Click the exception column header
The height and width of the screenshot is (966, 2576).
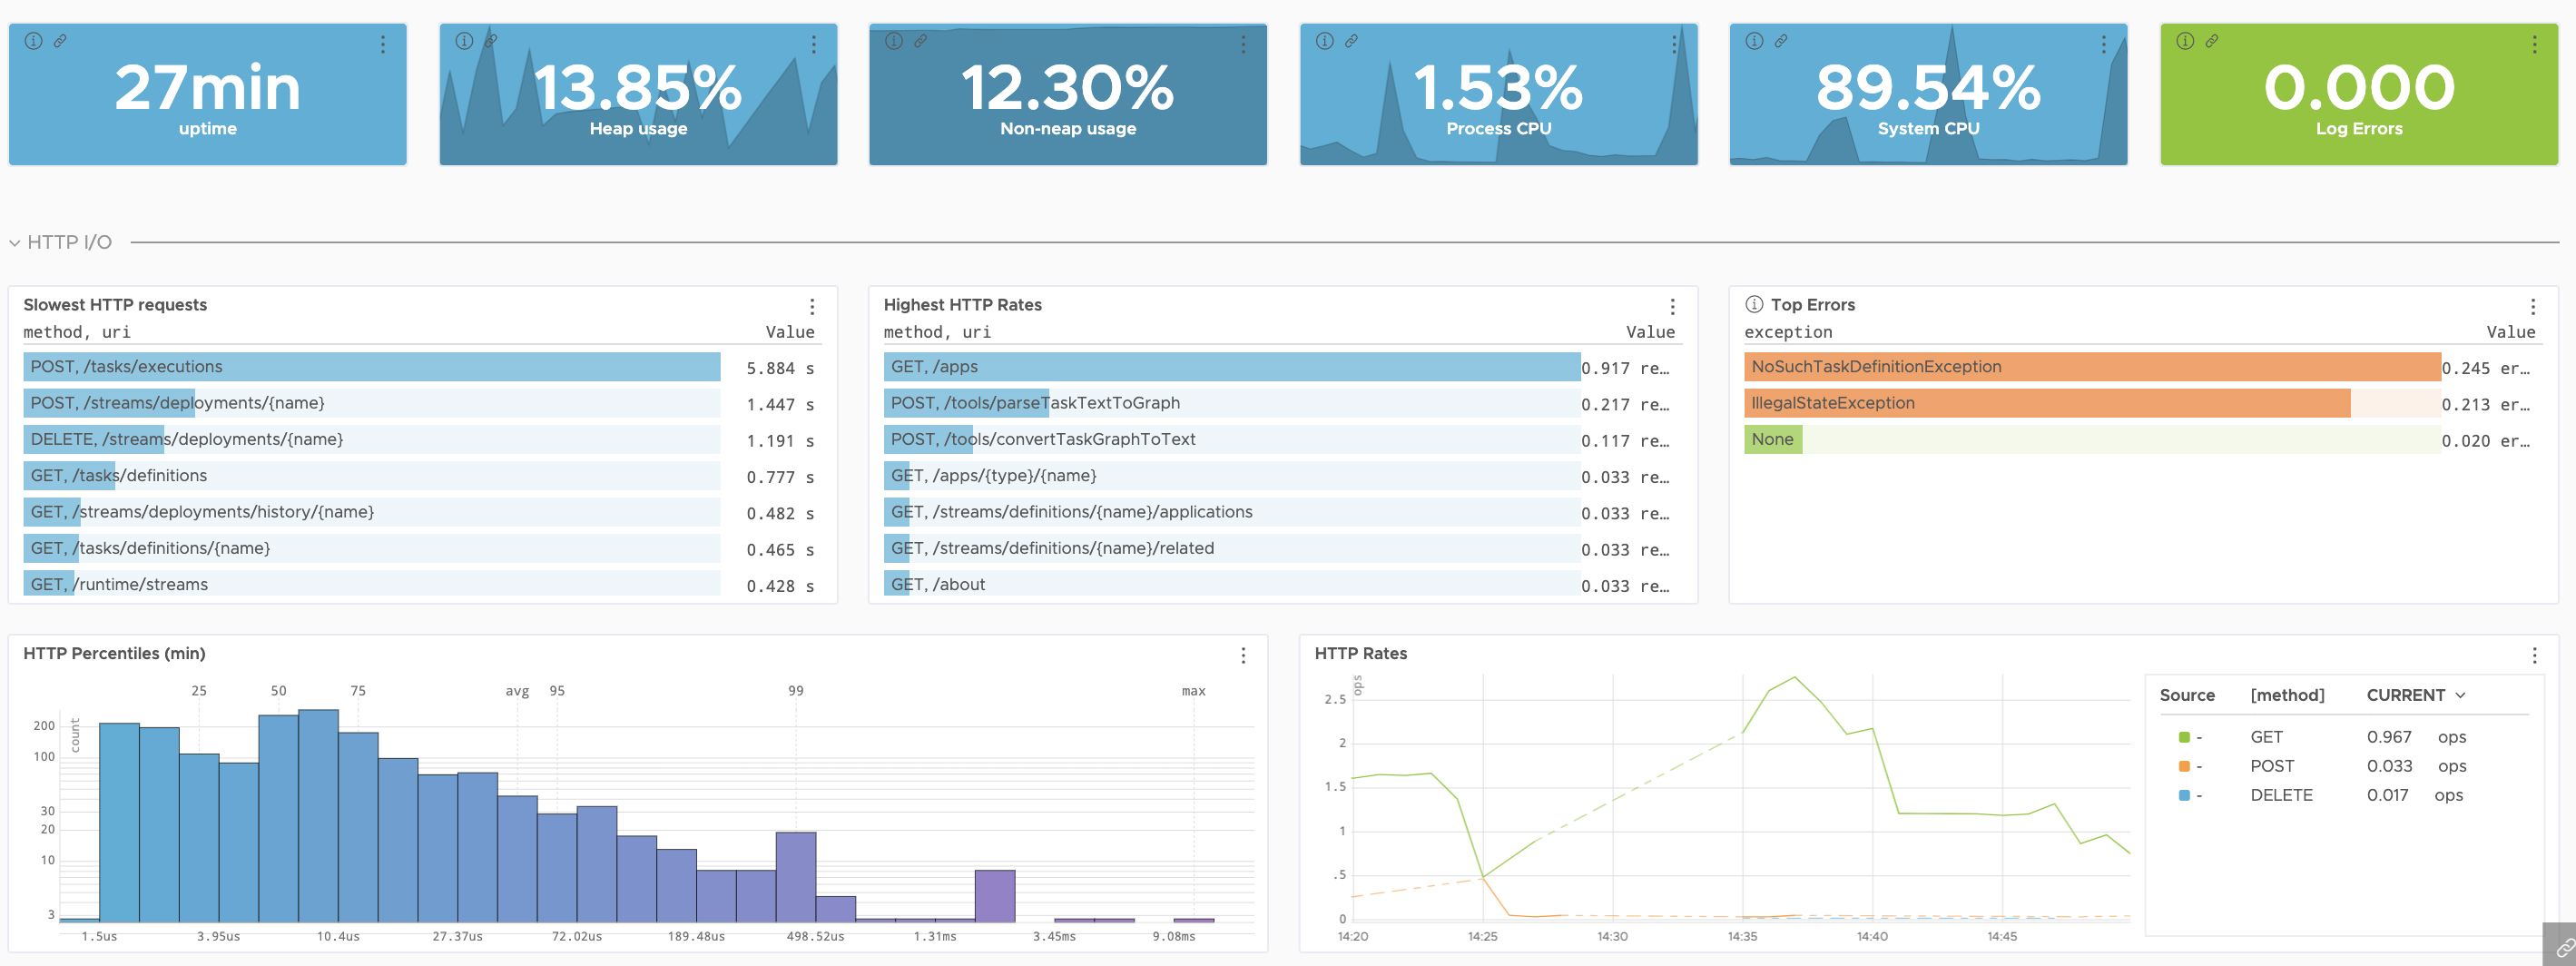click(x=1788, y=332)
